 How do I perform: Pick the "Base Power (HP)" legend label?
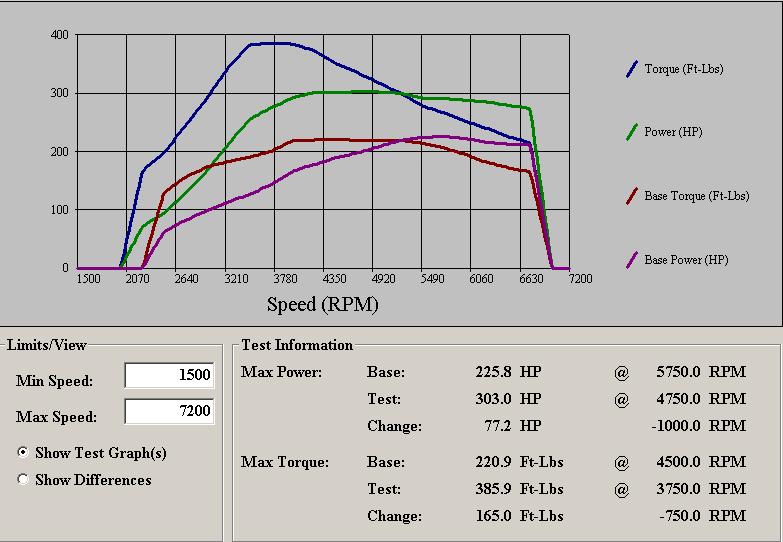pyautogui.click(x=686, y=260)
